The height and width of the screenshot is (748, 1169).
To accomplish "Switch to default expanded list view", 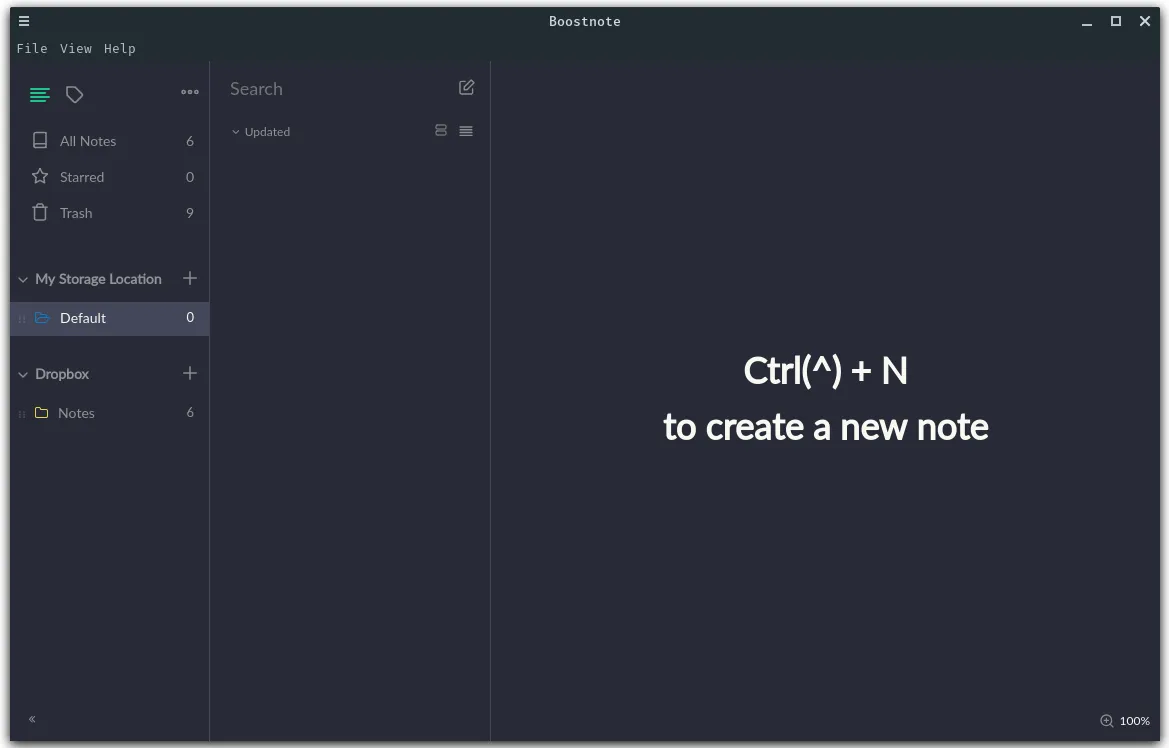I will [x=441, y=131].
